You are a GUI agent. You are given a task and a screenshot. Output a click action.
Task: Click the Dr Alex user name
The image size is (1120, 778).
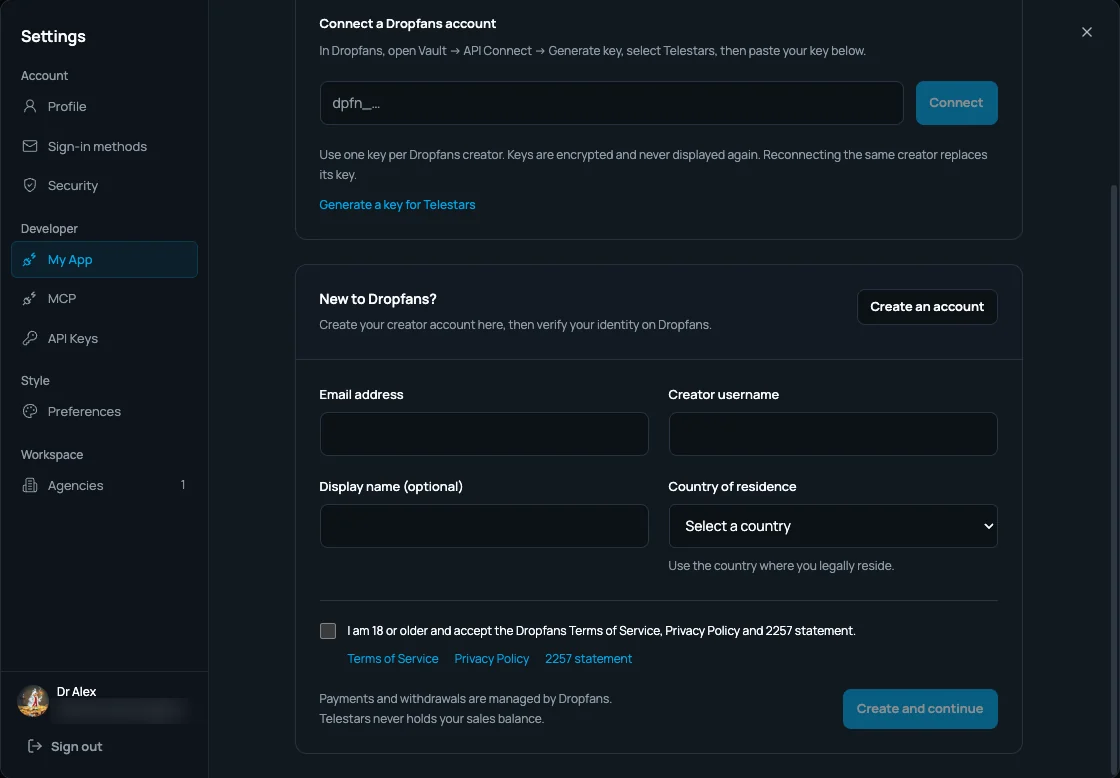tap(76, 692)
